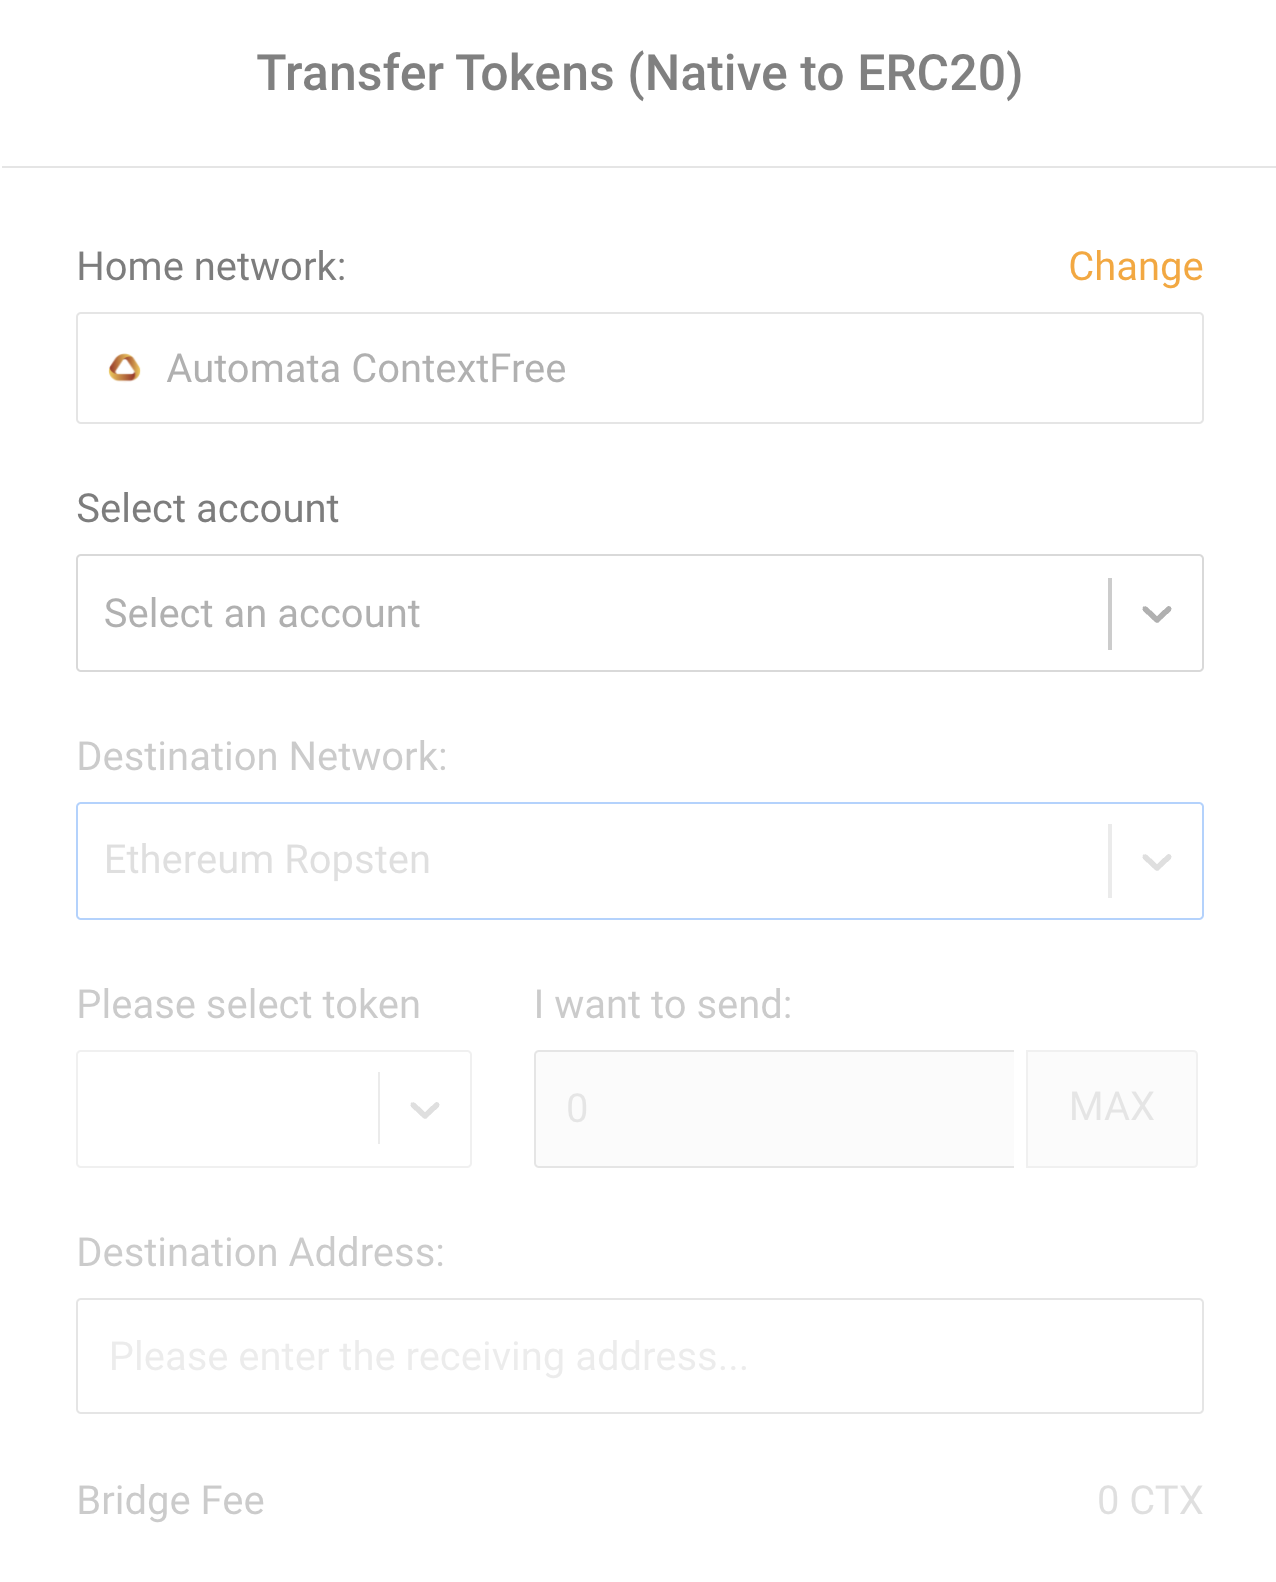Image resolution: width=1276 pixels, height=1582 pixels.
Task: Click the Automata ContextFree home network field
Action: coord(640,368)
